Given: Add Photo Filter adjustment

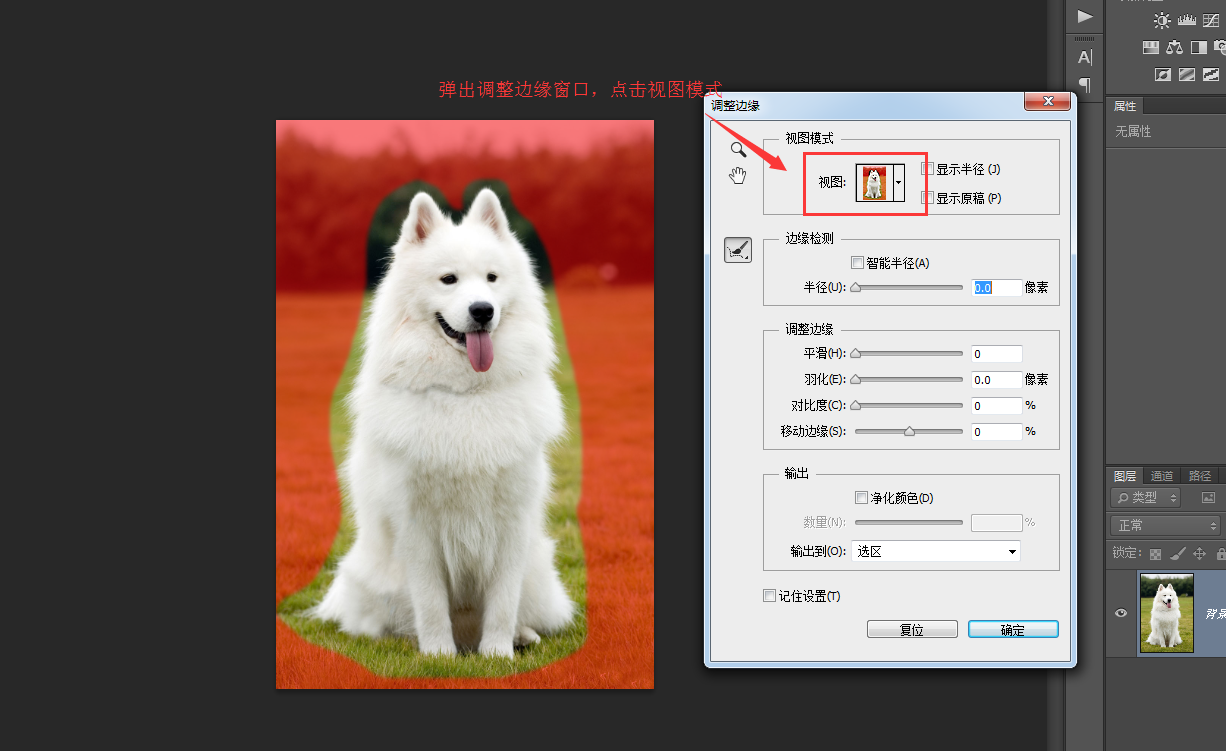Looking at the screenshot, I should pyautogui.click(x=1220, y=47).
